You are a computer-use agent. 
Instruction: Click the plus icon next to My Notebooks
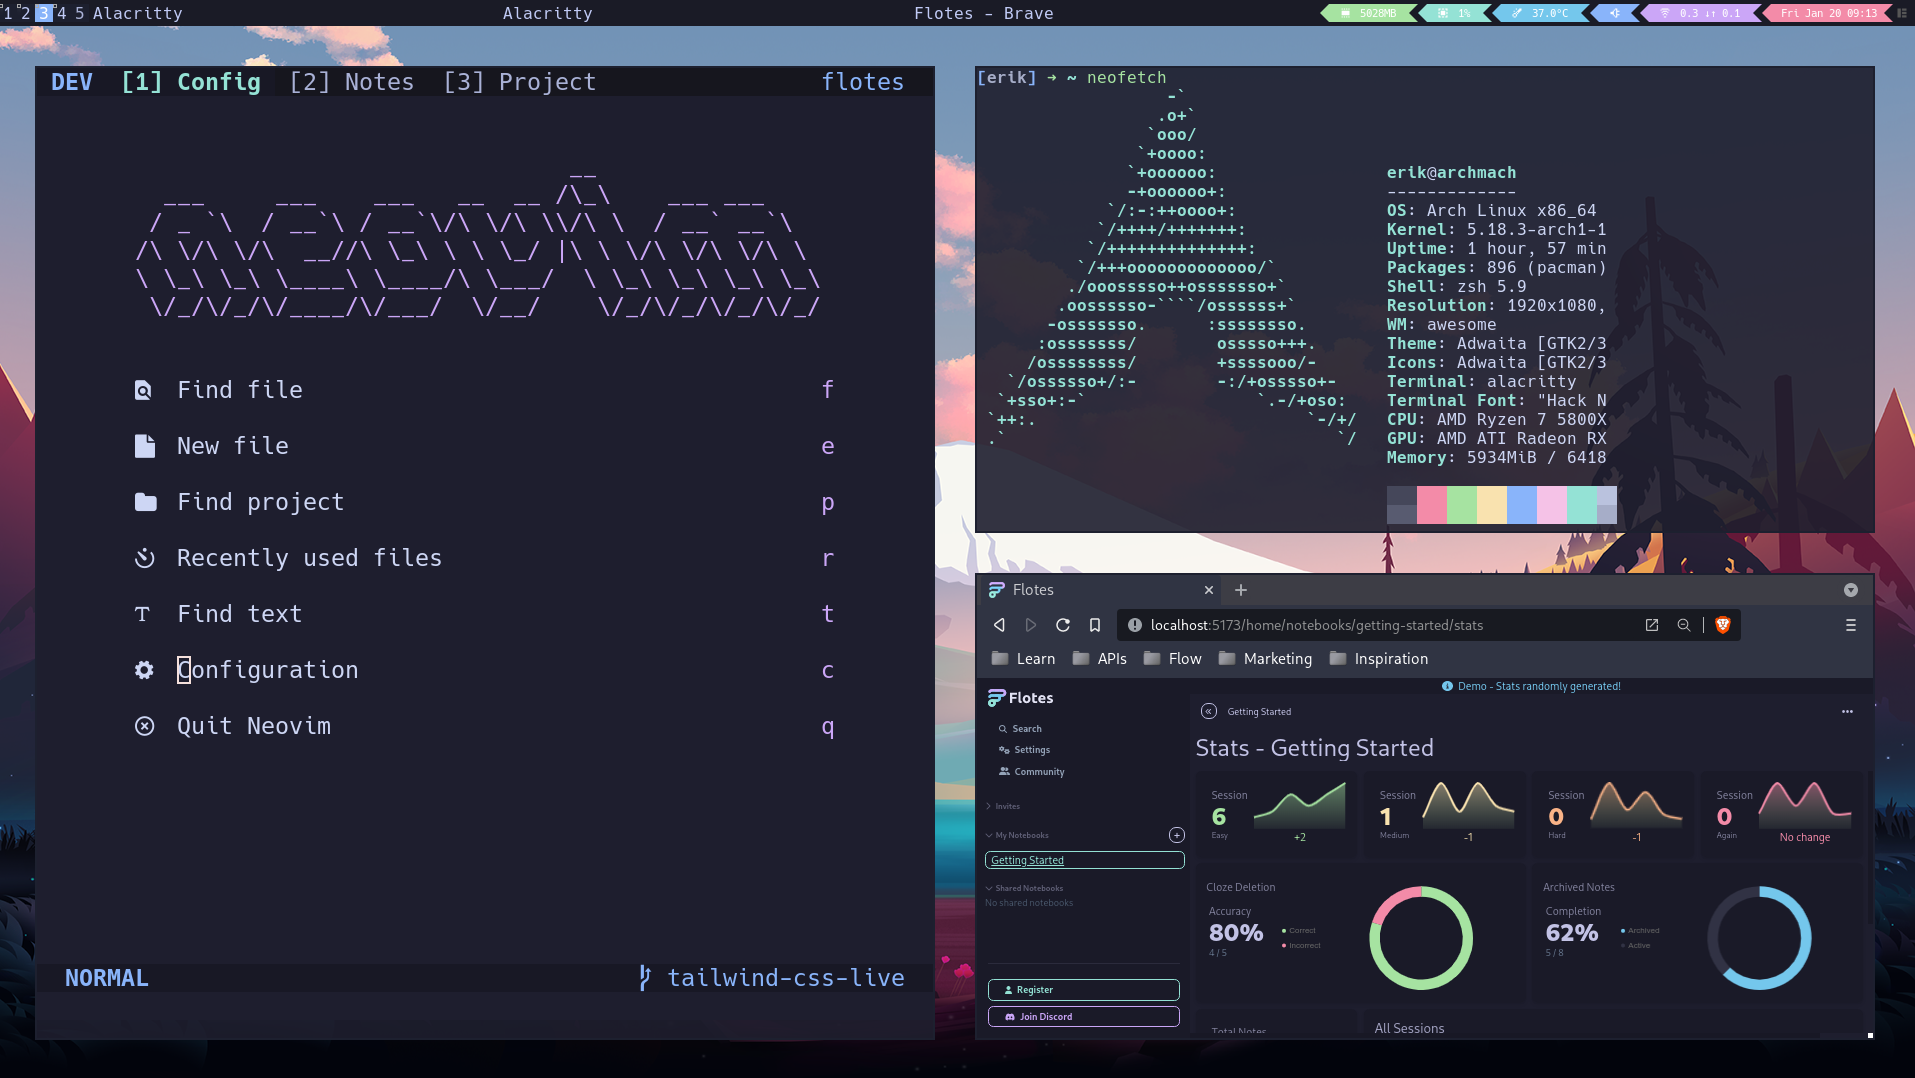coord(1176,834)
